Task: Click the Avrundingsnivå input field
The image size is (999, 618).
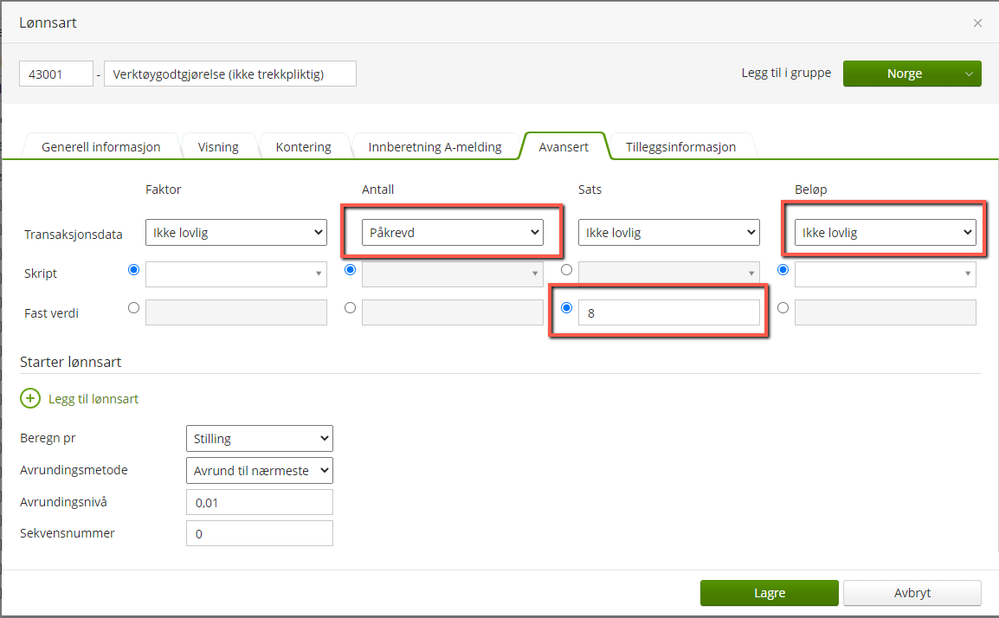Action: pyautogui.click(x=259, y=502)
